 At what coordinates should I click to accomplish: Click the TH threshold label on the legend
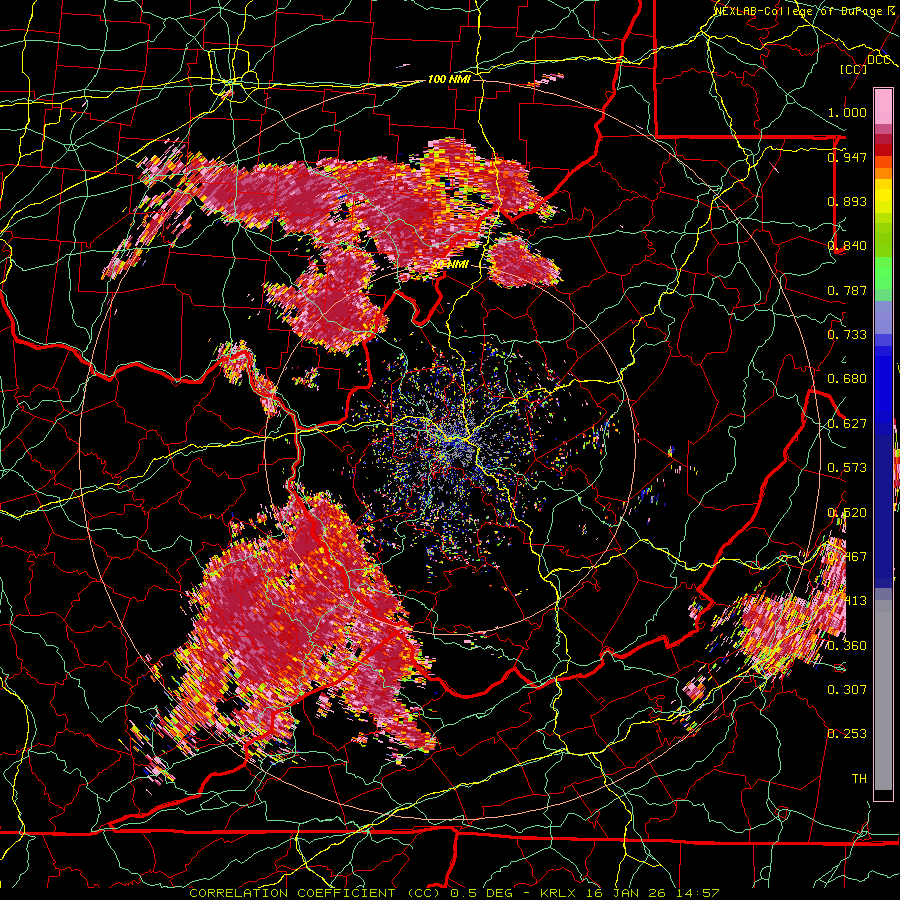click(859, 779)
